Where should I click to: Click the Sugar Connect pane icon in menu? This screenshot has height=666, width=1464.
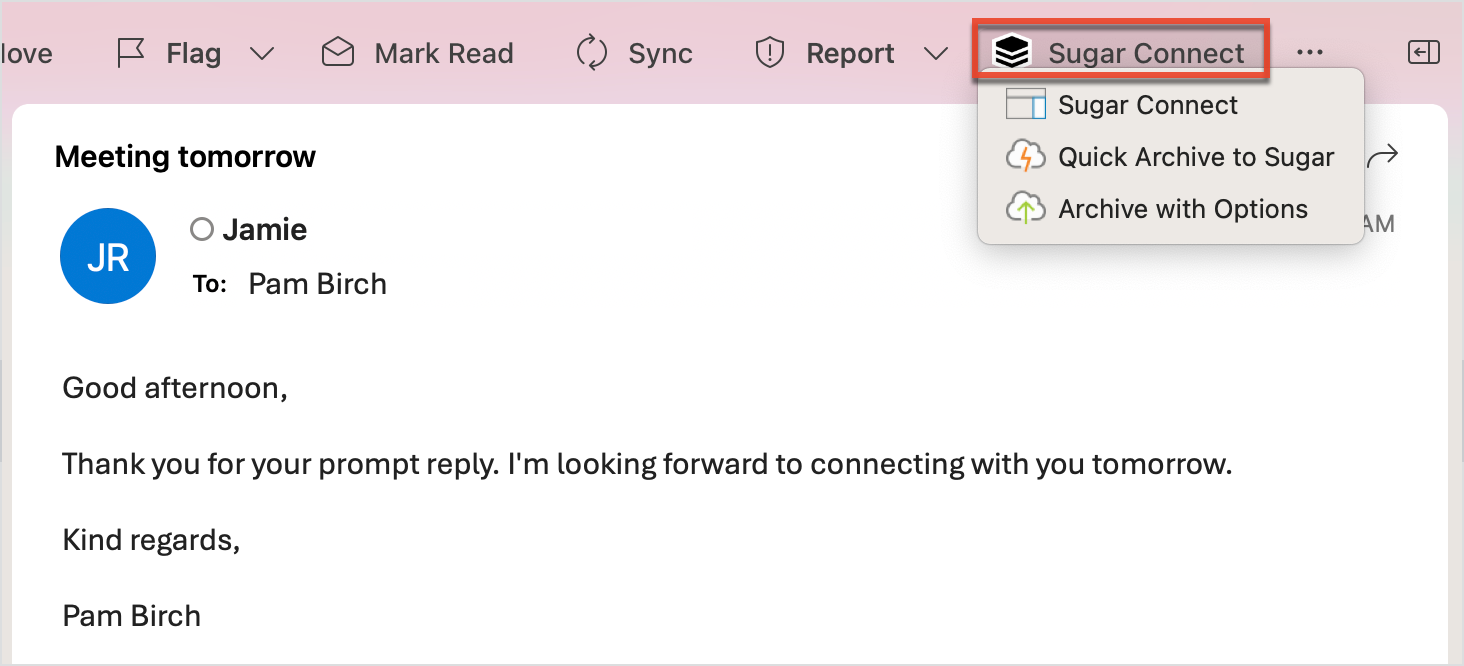pyautogui.click(x=1025, y=105)
